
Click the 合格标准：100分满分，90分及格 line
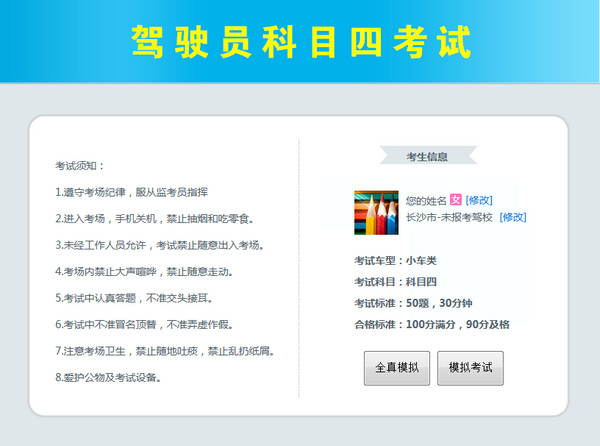tap(432, 324)
